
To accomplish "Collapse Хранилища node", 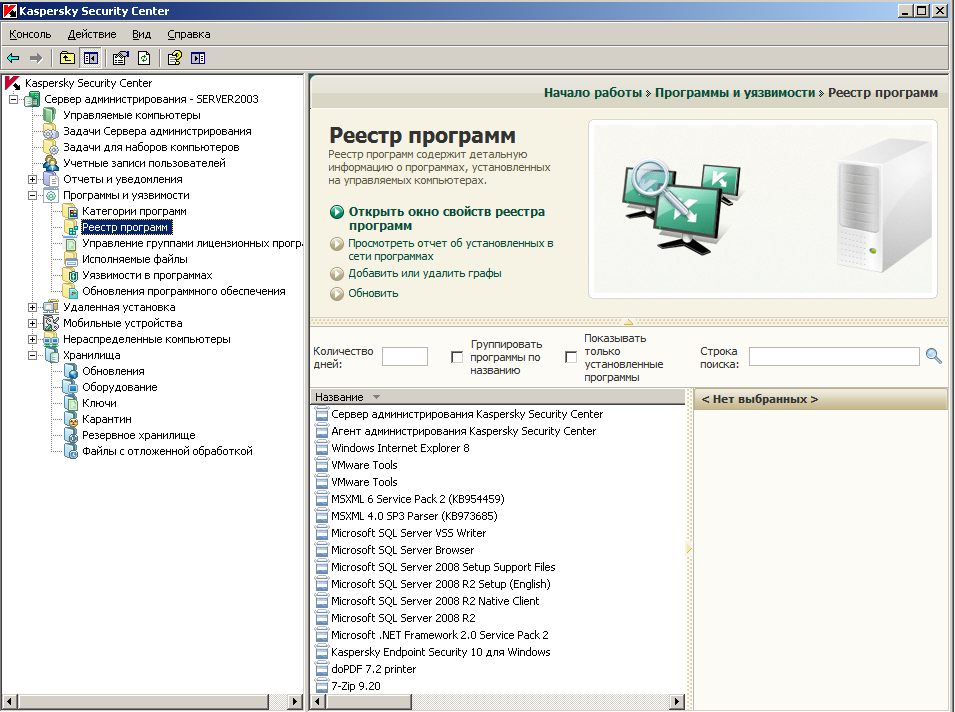I will [32, 356].
